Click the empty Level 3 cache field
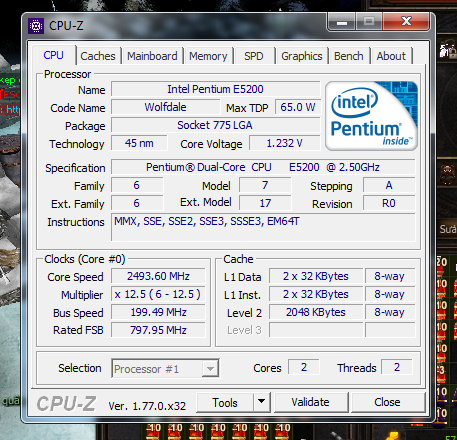The width and height of the screenshot is (457, 440). coord(316,330)
